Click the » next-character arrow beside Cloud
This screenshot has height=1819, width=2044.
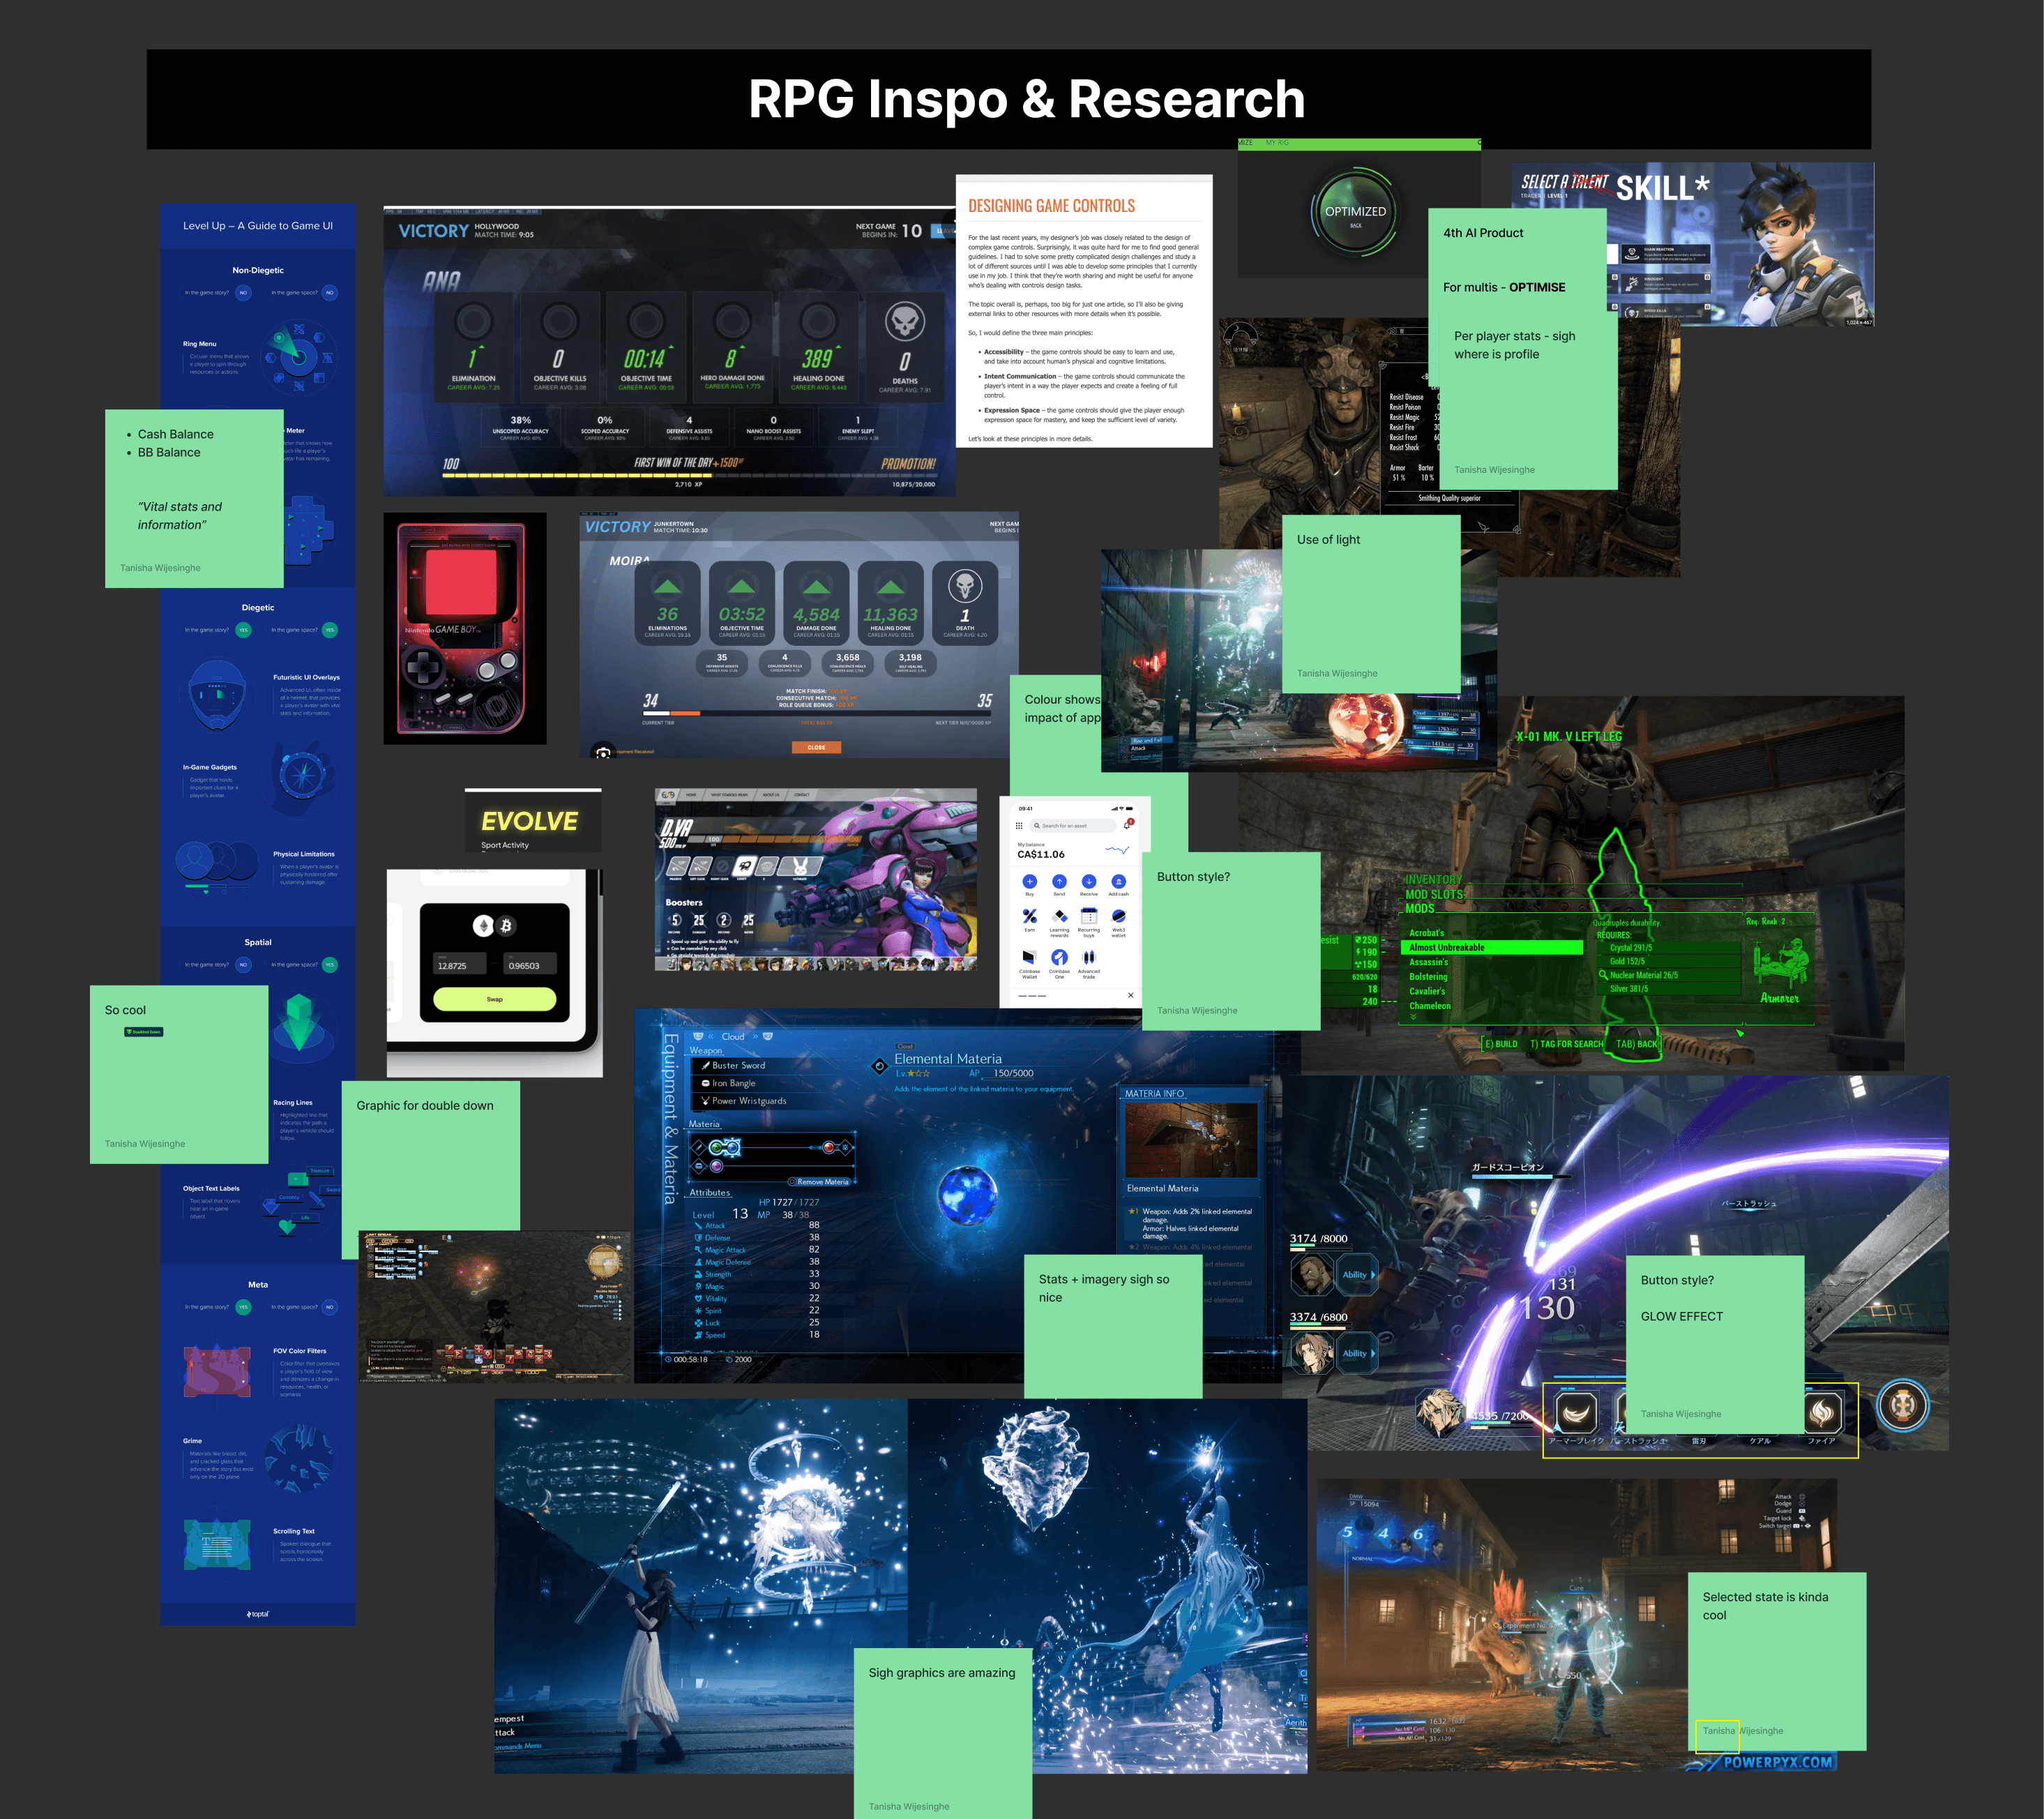point(755,1037)
